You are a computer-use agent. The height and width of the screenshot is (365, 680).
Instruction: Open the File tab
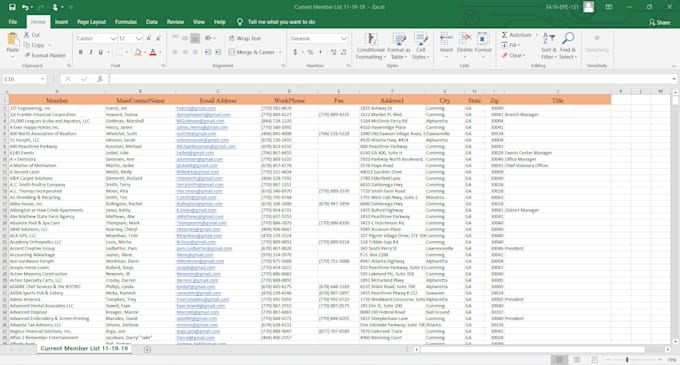pyautogui.click(x=13, y=22)
